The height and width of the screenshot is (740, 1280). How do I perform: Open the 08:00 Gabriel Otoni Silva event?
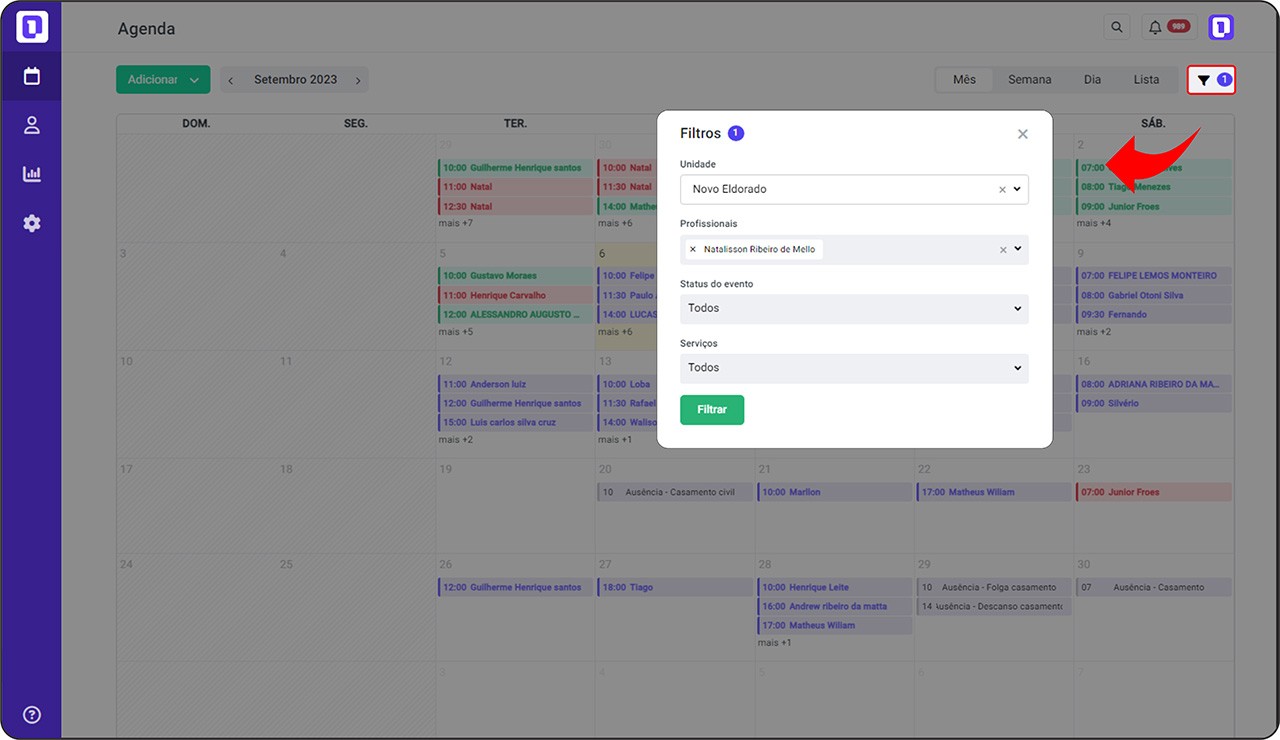coord(1154,295)
